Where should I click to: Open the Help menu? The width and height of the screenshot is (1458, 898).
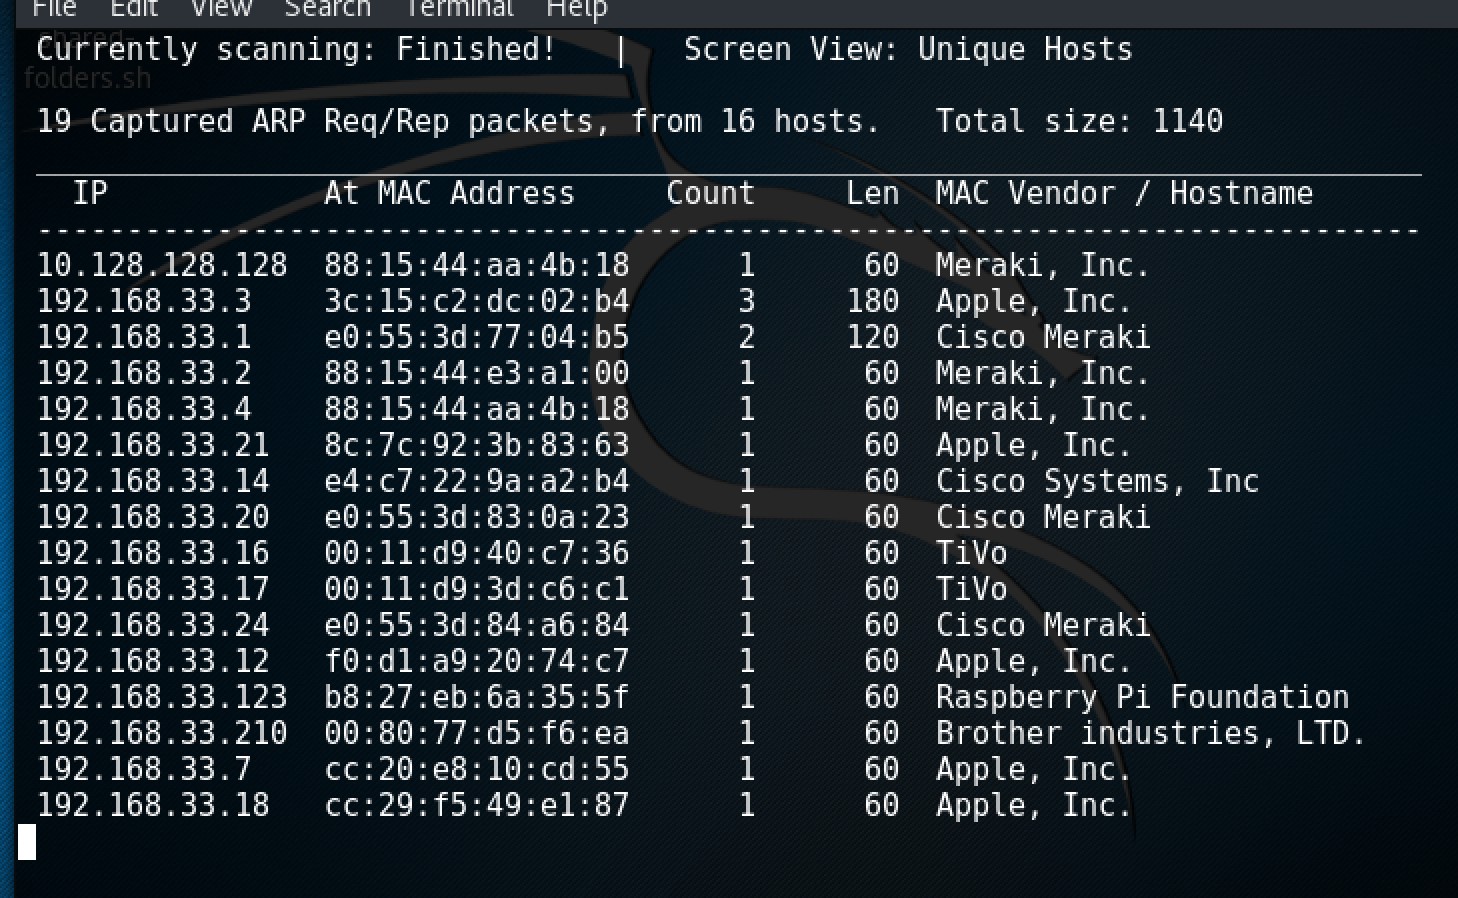tap(576, 9)
